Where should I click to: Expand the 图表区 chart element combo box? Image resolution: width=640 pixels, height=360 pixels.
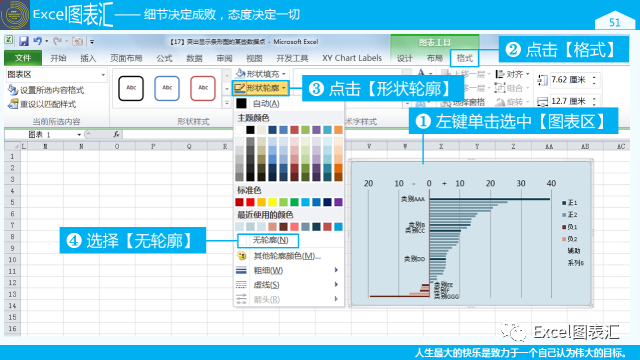coord(103,75)
